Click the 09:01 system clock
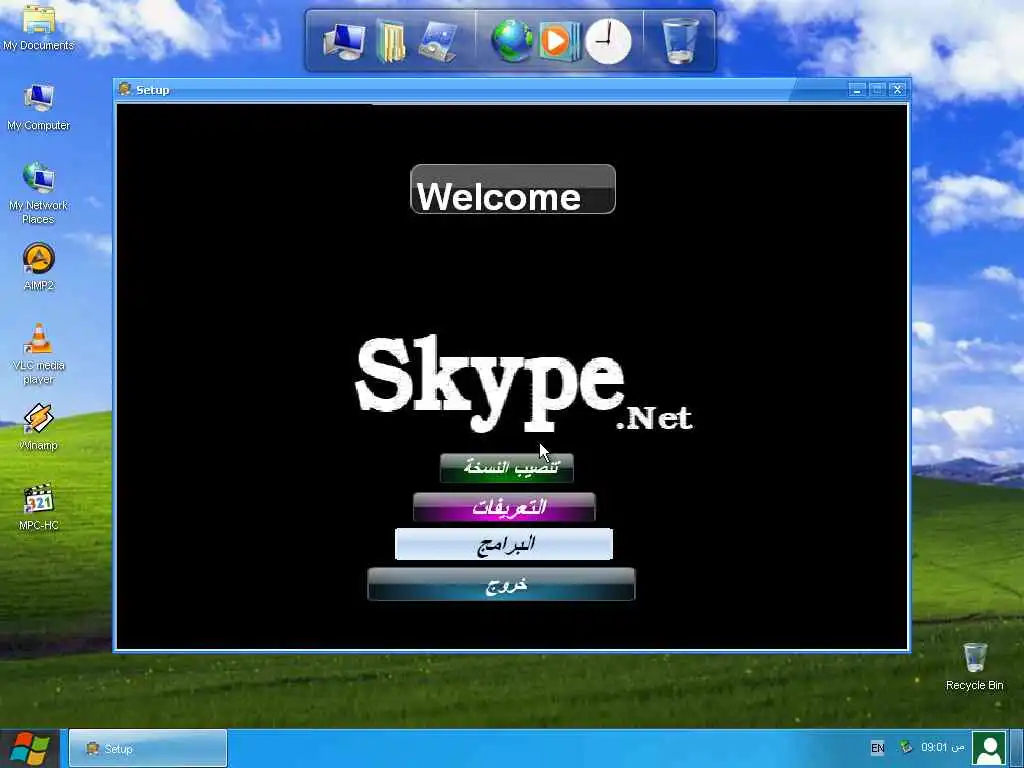 click(x=942, y=747)
